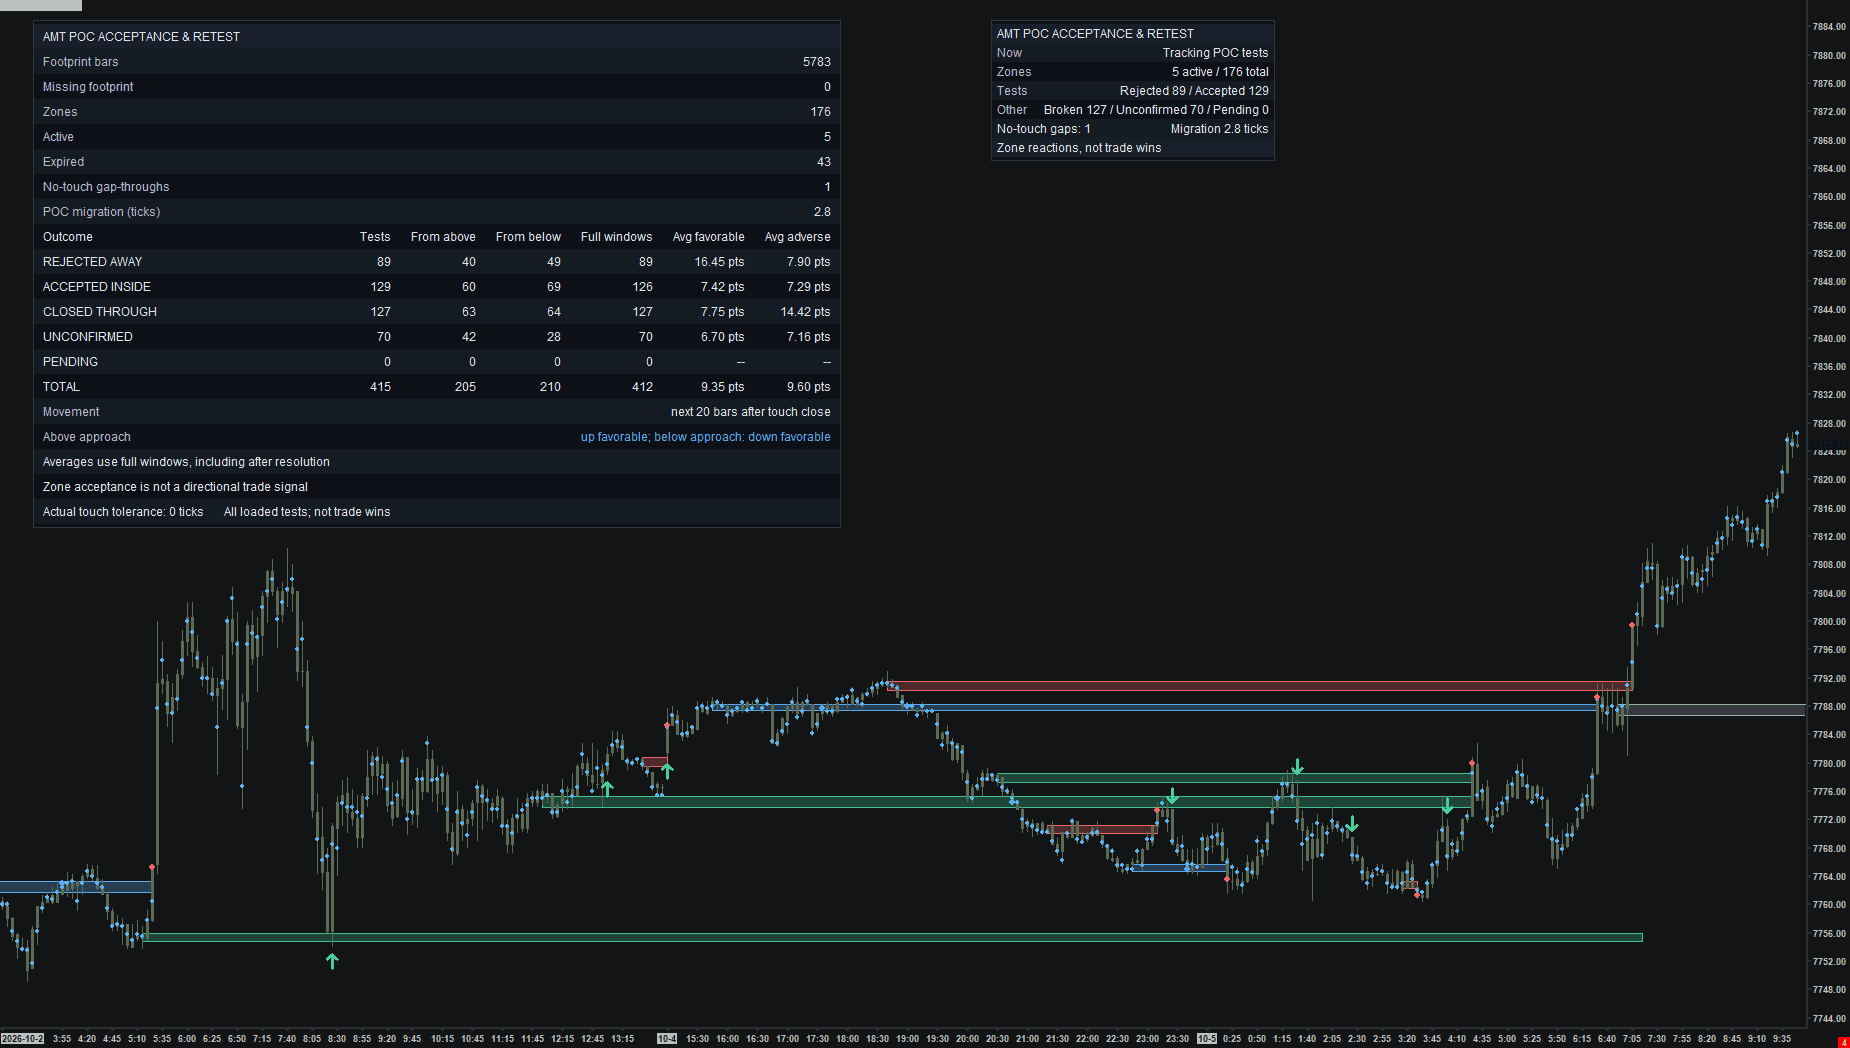Select the 10-5 date marker on the time axis
Image resolution: width=1850 pixels, height=1048 pixels.
(x=1207, y=1039)
